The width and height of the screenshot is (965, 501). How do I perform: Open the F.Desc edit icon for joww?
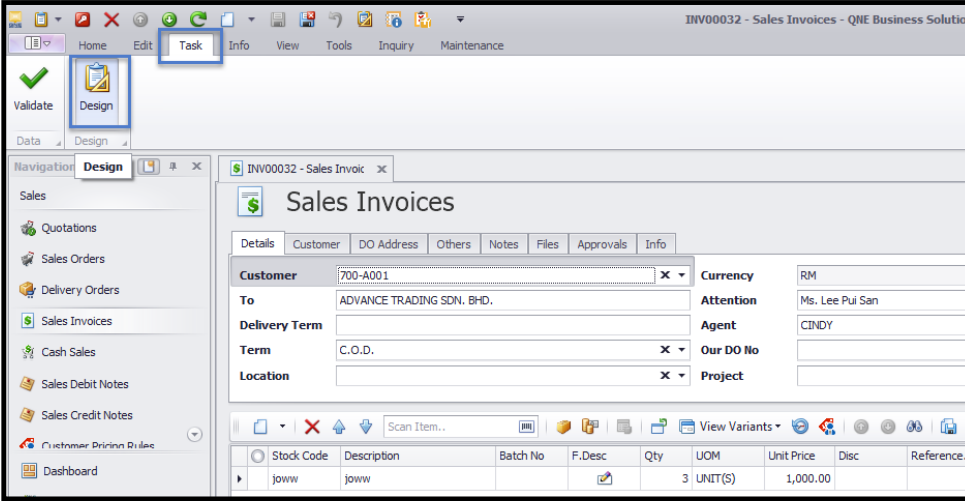[x=604, y=479]
